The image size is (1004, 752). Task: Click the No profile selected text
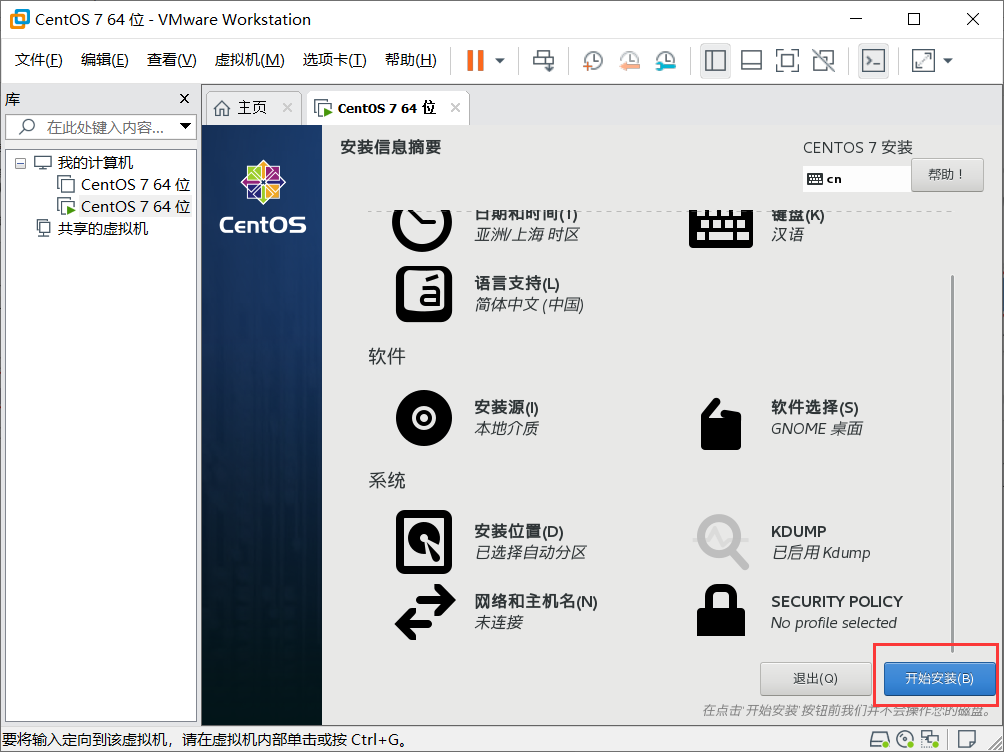point(834,623)
